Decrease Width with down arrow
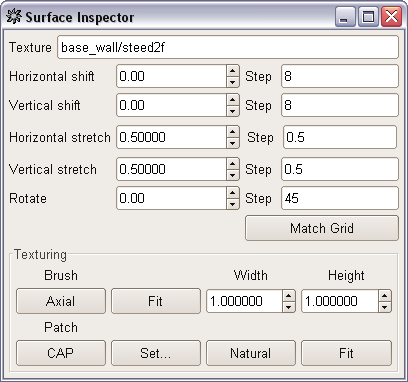The height and width of the screenshot is (382, 408). [x=289, y=307]
